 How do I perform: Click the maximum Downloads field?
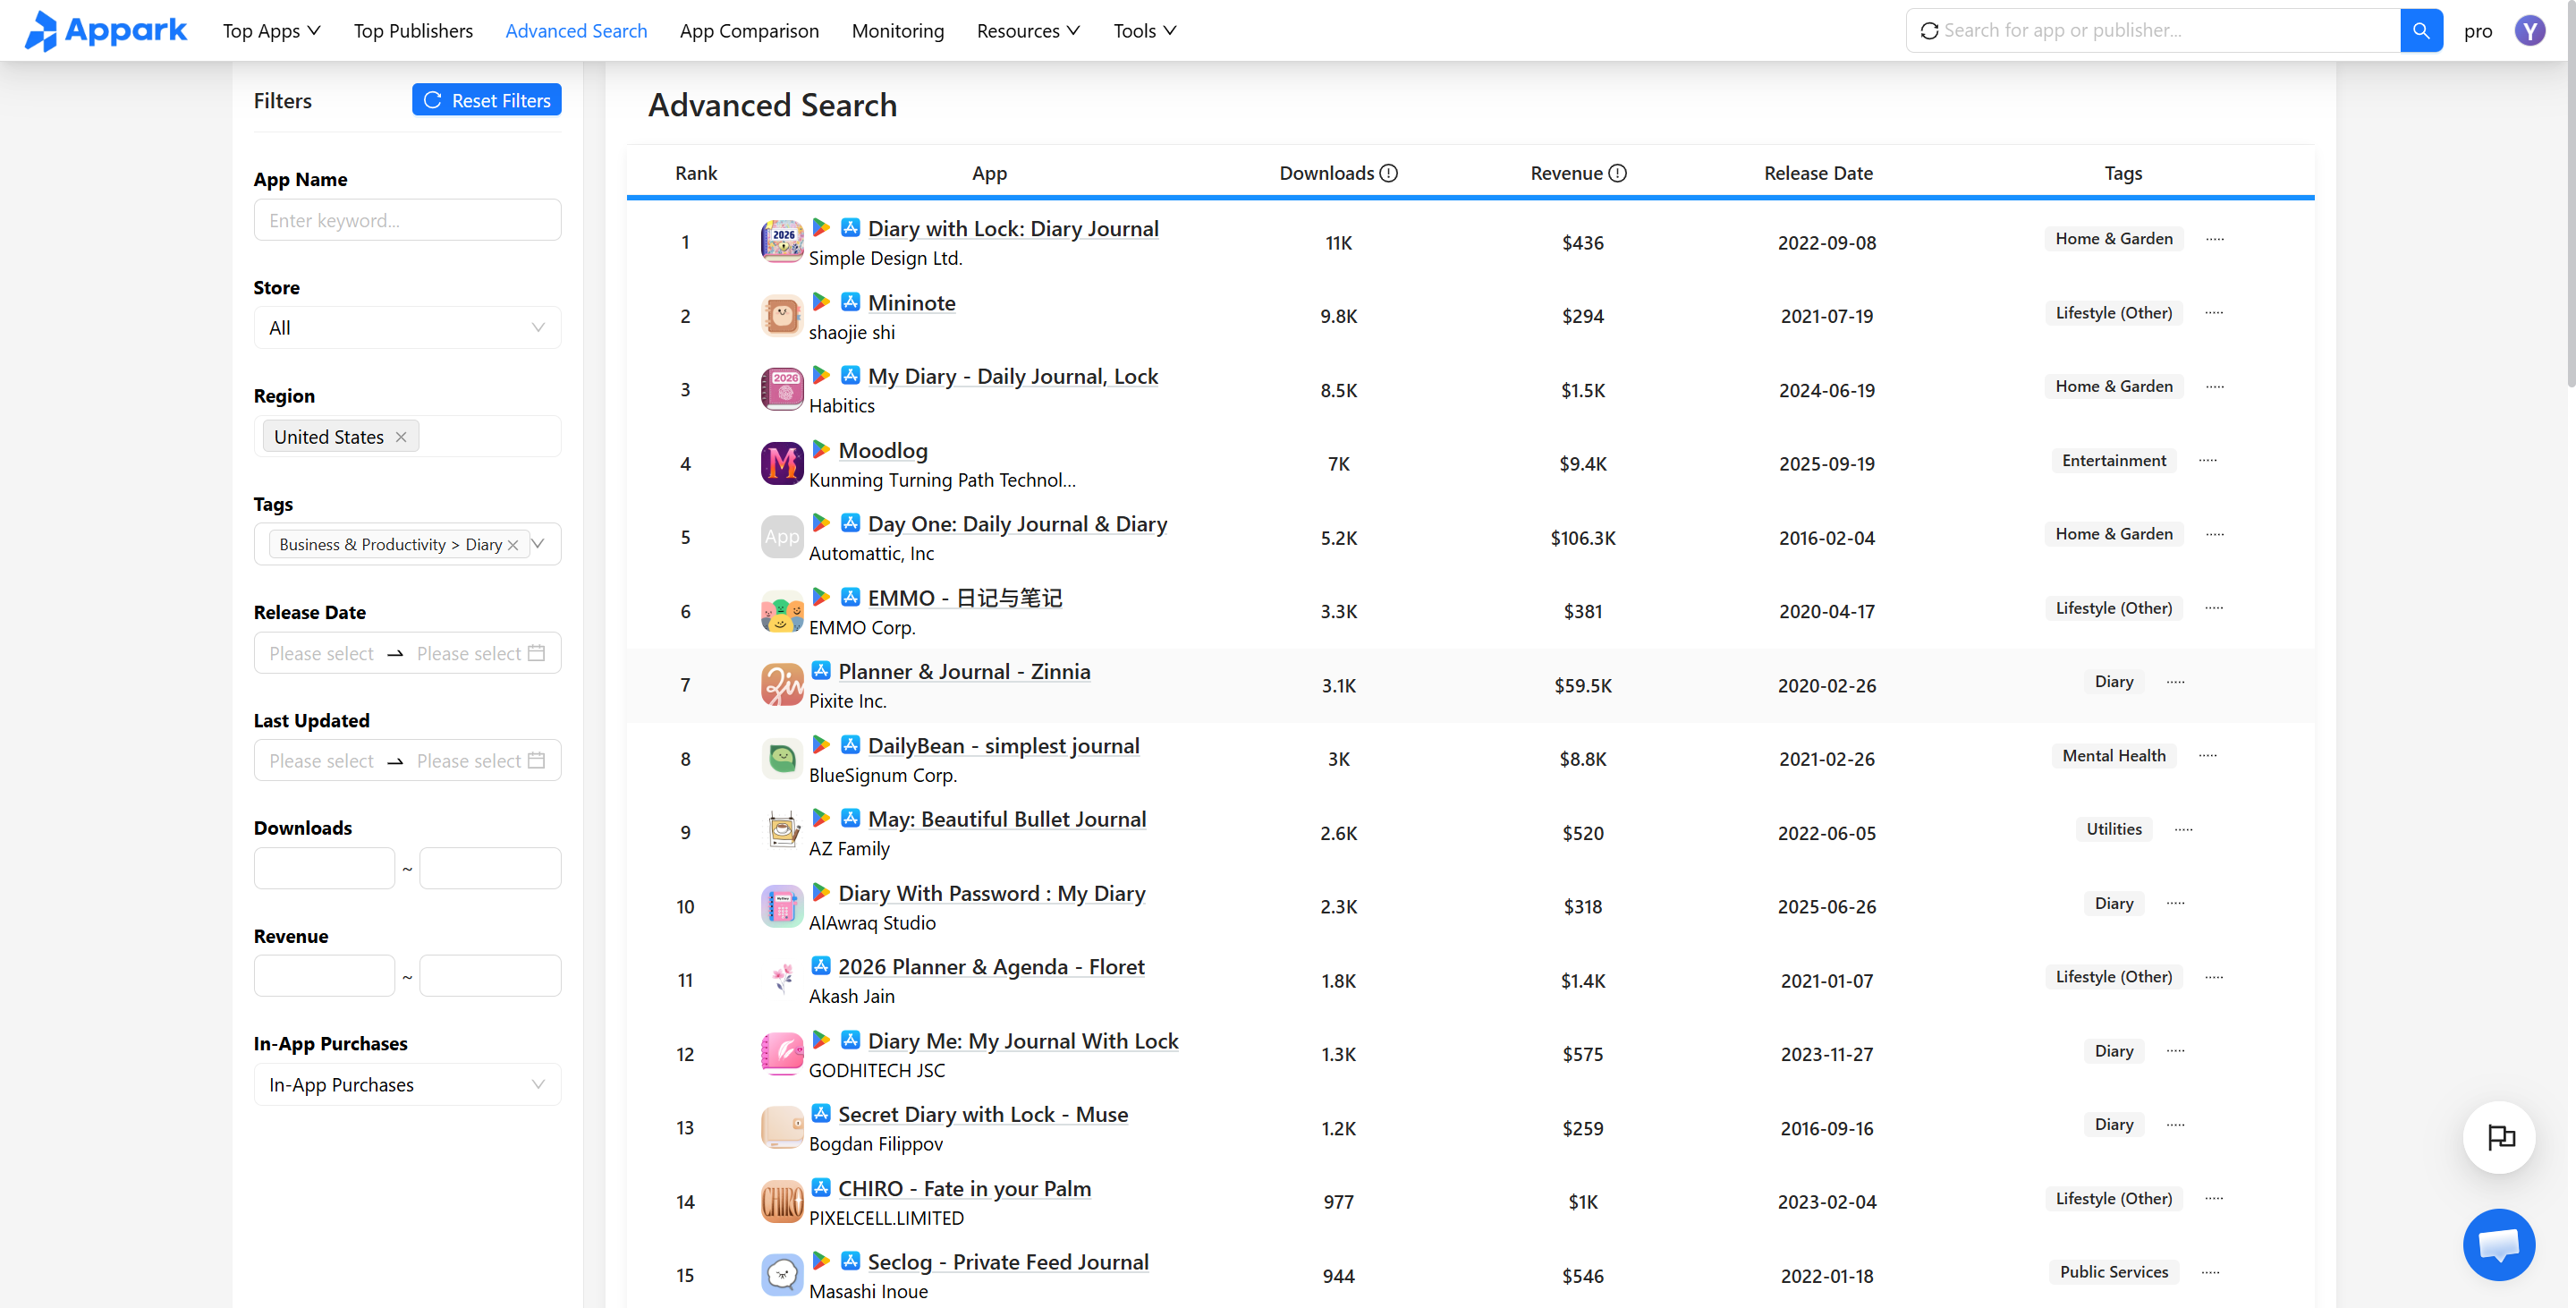490,868
